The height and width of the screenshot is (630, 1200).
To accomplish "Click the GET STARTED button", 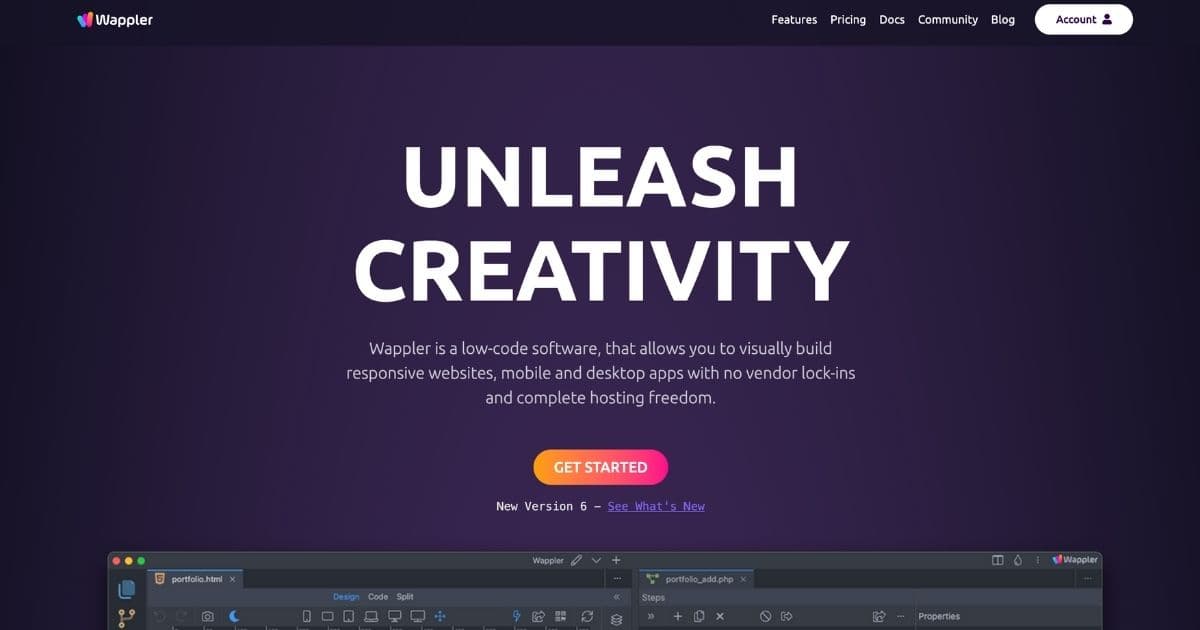I will (600, 467).
